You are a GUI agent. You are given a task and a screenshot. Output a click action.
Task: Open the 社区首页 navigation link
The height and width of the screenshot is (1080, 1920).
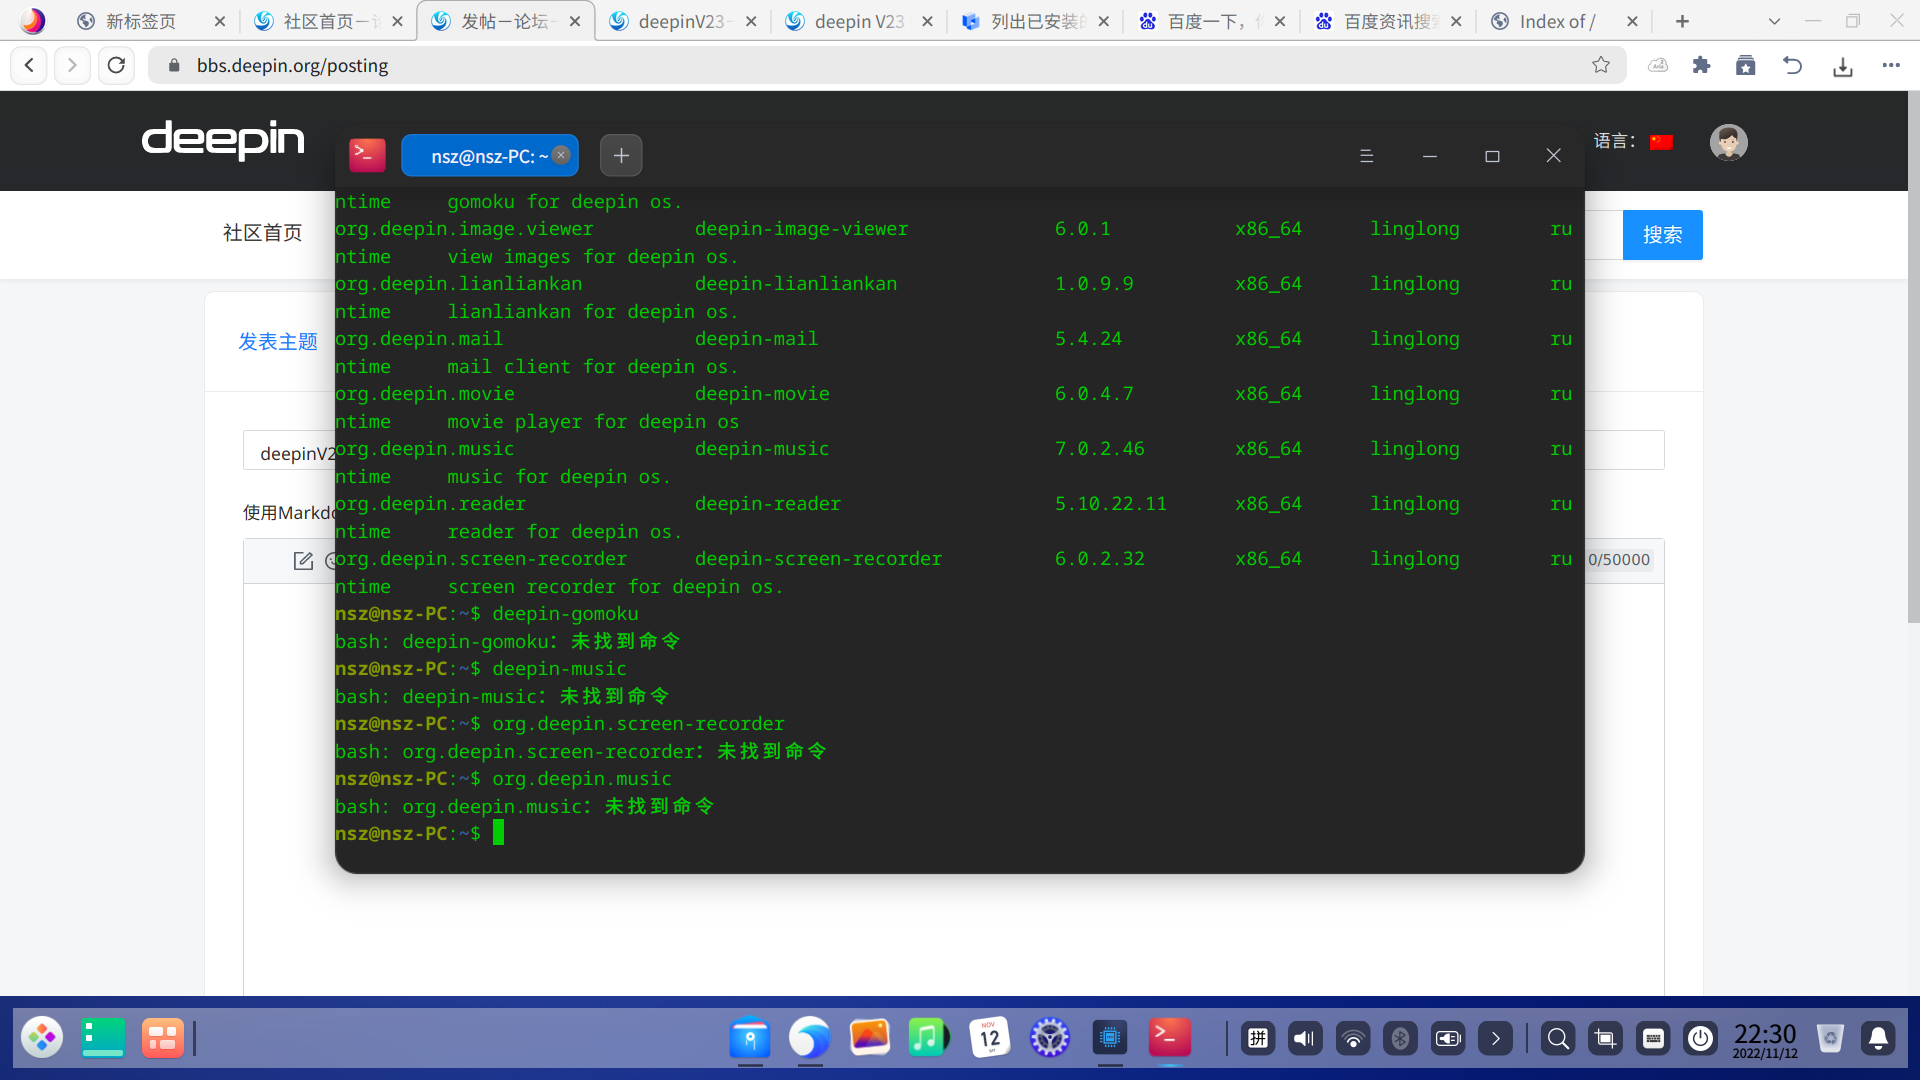tap(262, 233)
